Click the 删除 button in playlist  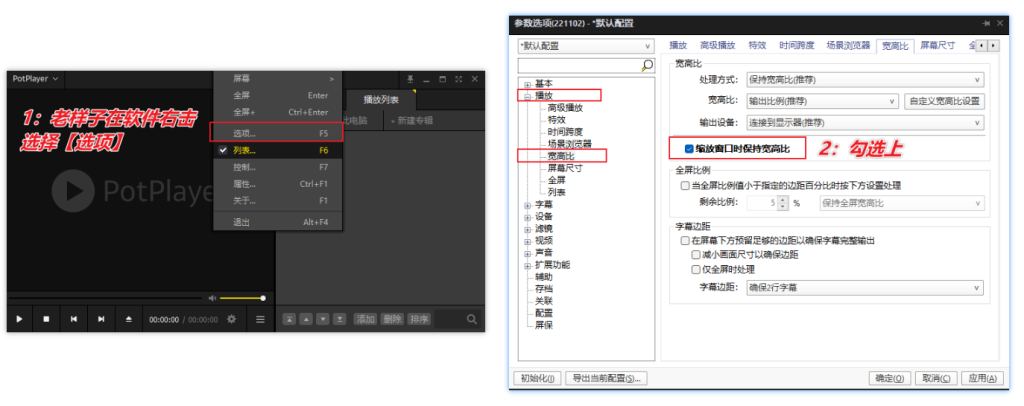392,319
